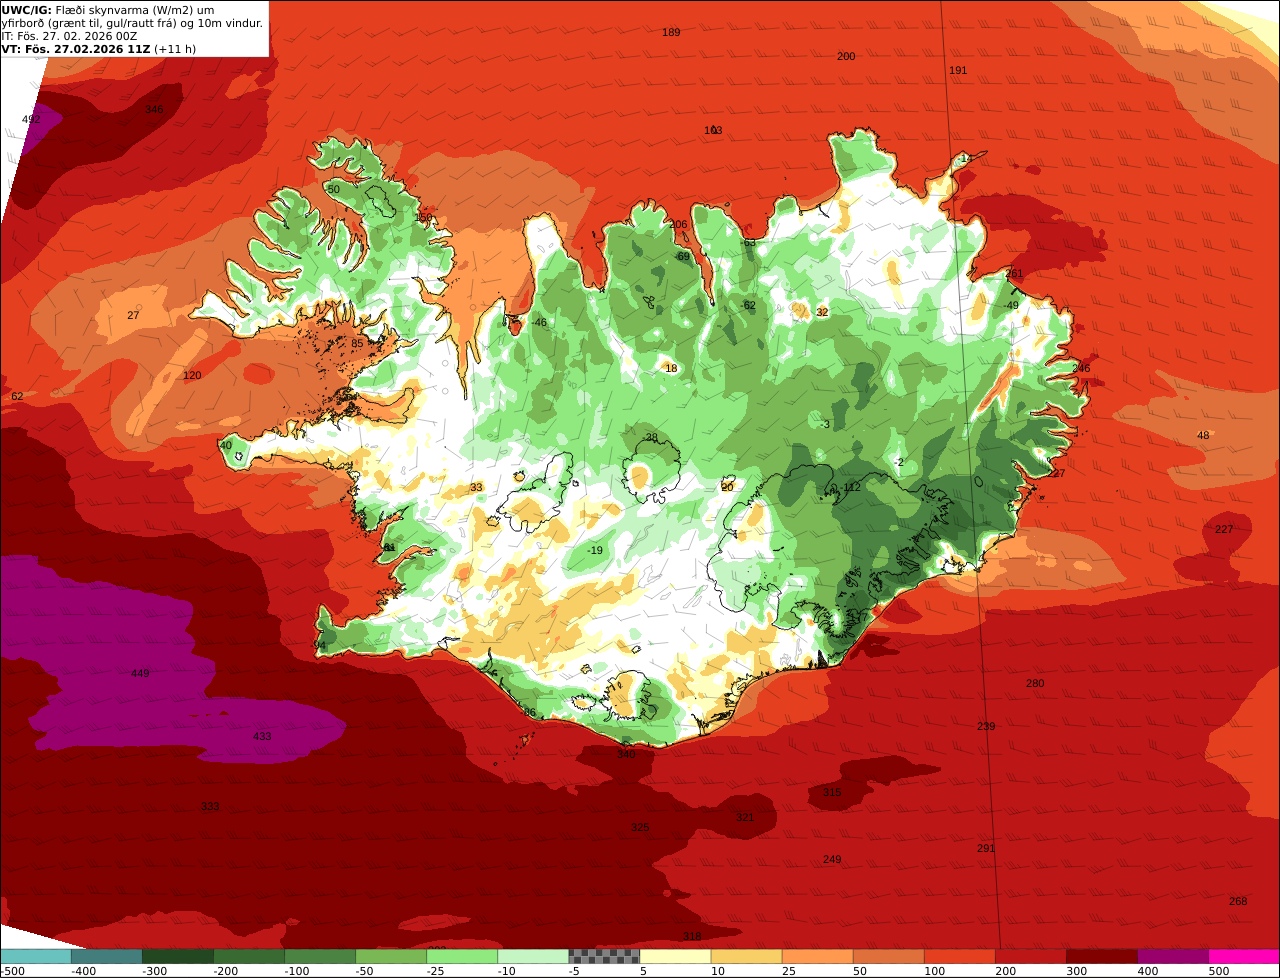Click the checkered -5 to 5 legend swatch
1280x978 pixels.
pyautogui.click(x=604, y=956)
